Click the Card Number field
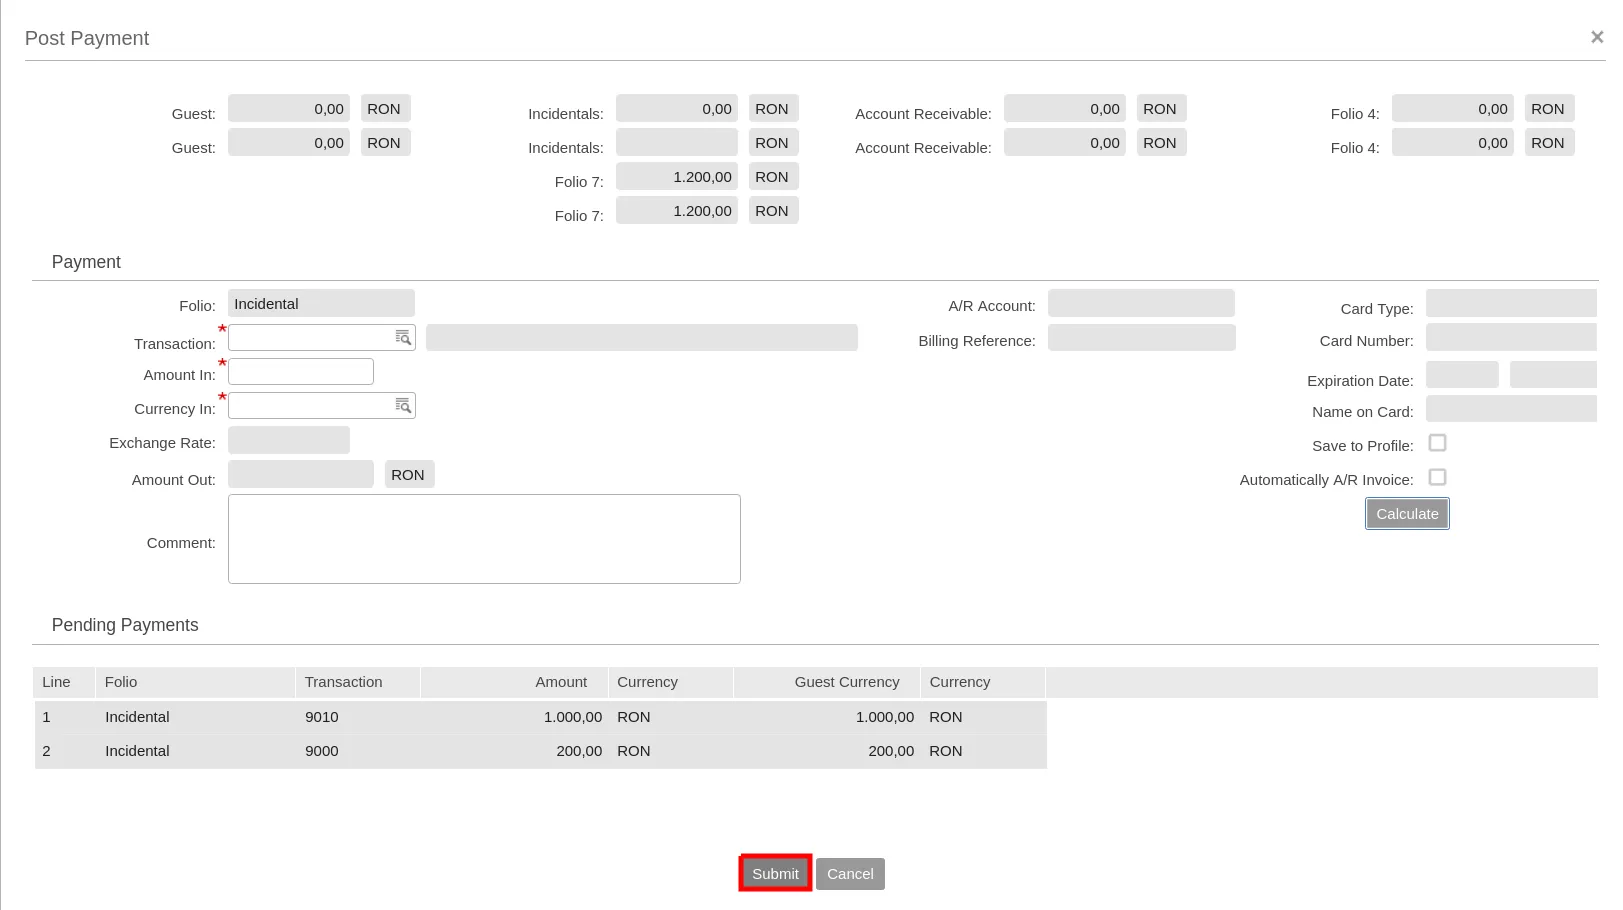This screenshot has height=910, width=1623. 1511,337
